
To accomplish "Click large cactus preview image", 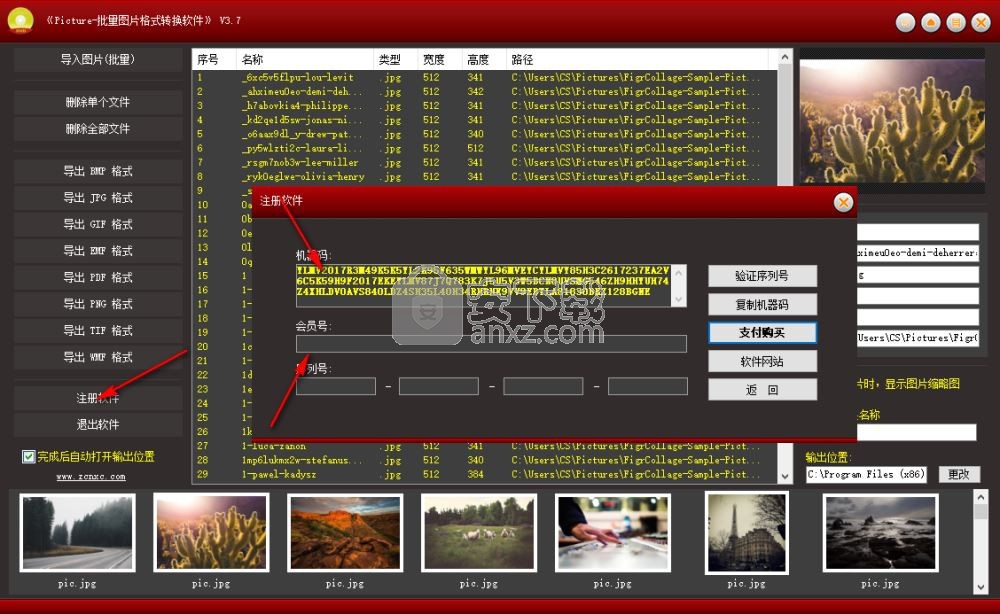I will click(x=892, y=121).
